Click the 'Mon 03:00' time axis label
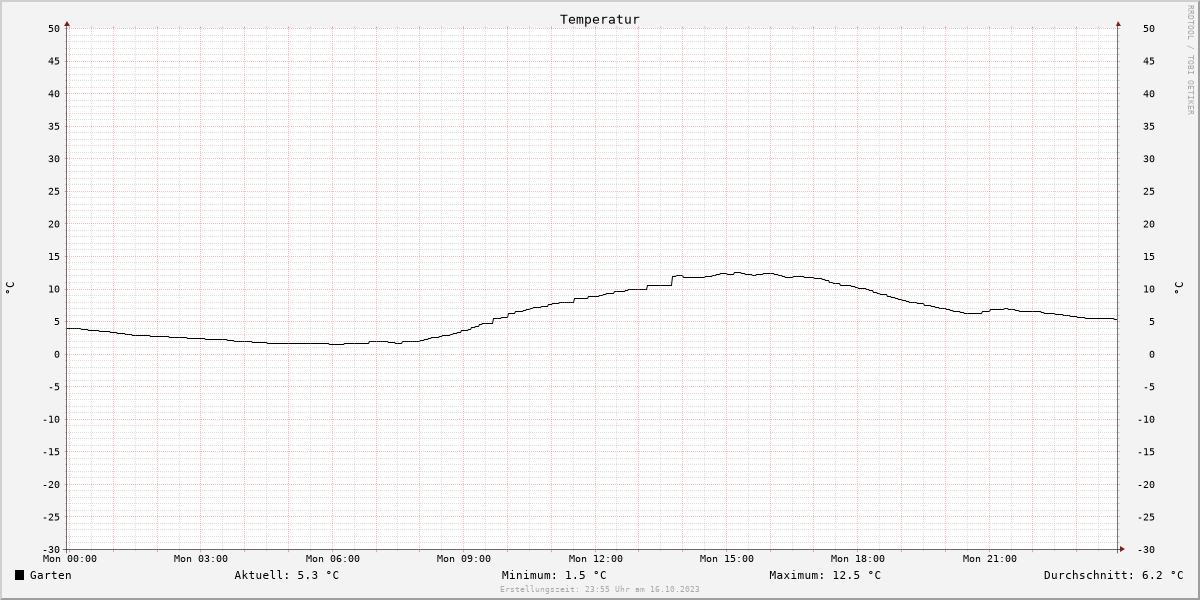The image size is (1200, 600). pyautogui.click(x=201, y=559)
